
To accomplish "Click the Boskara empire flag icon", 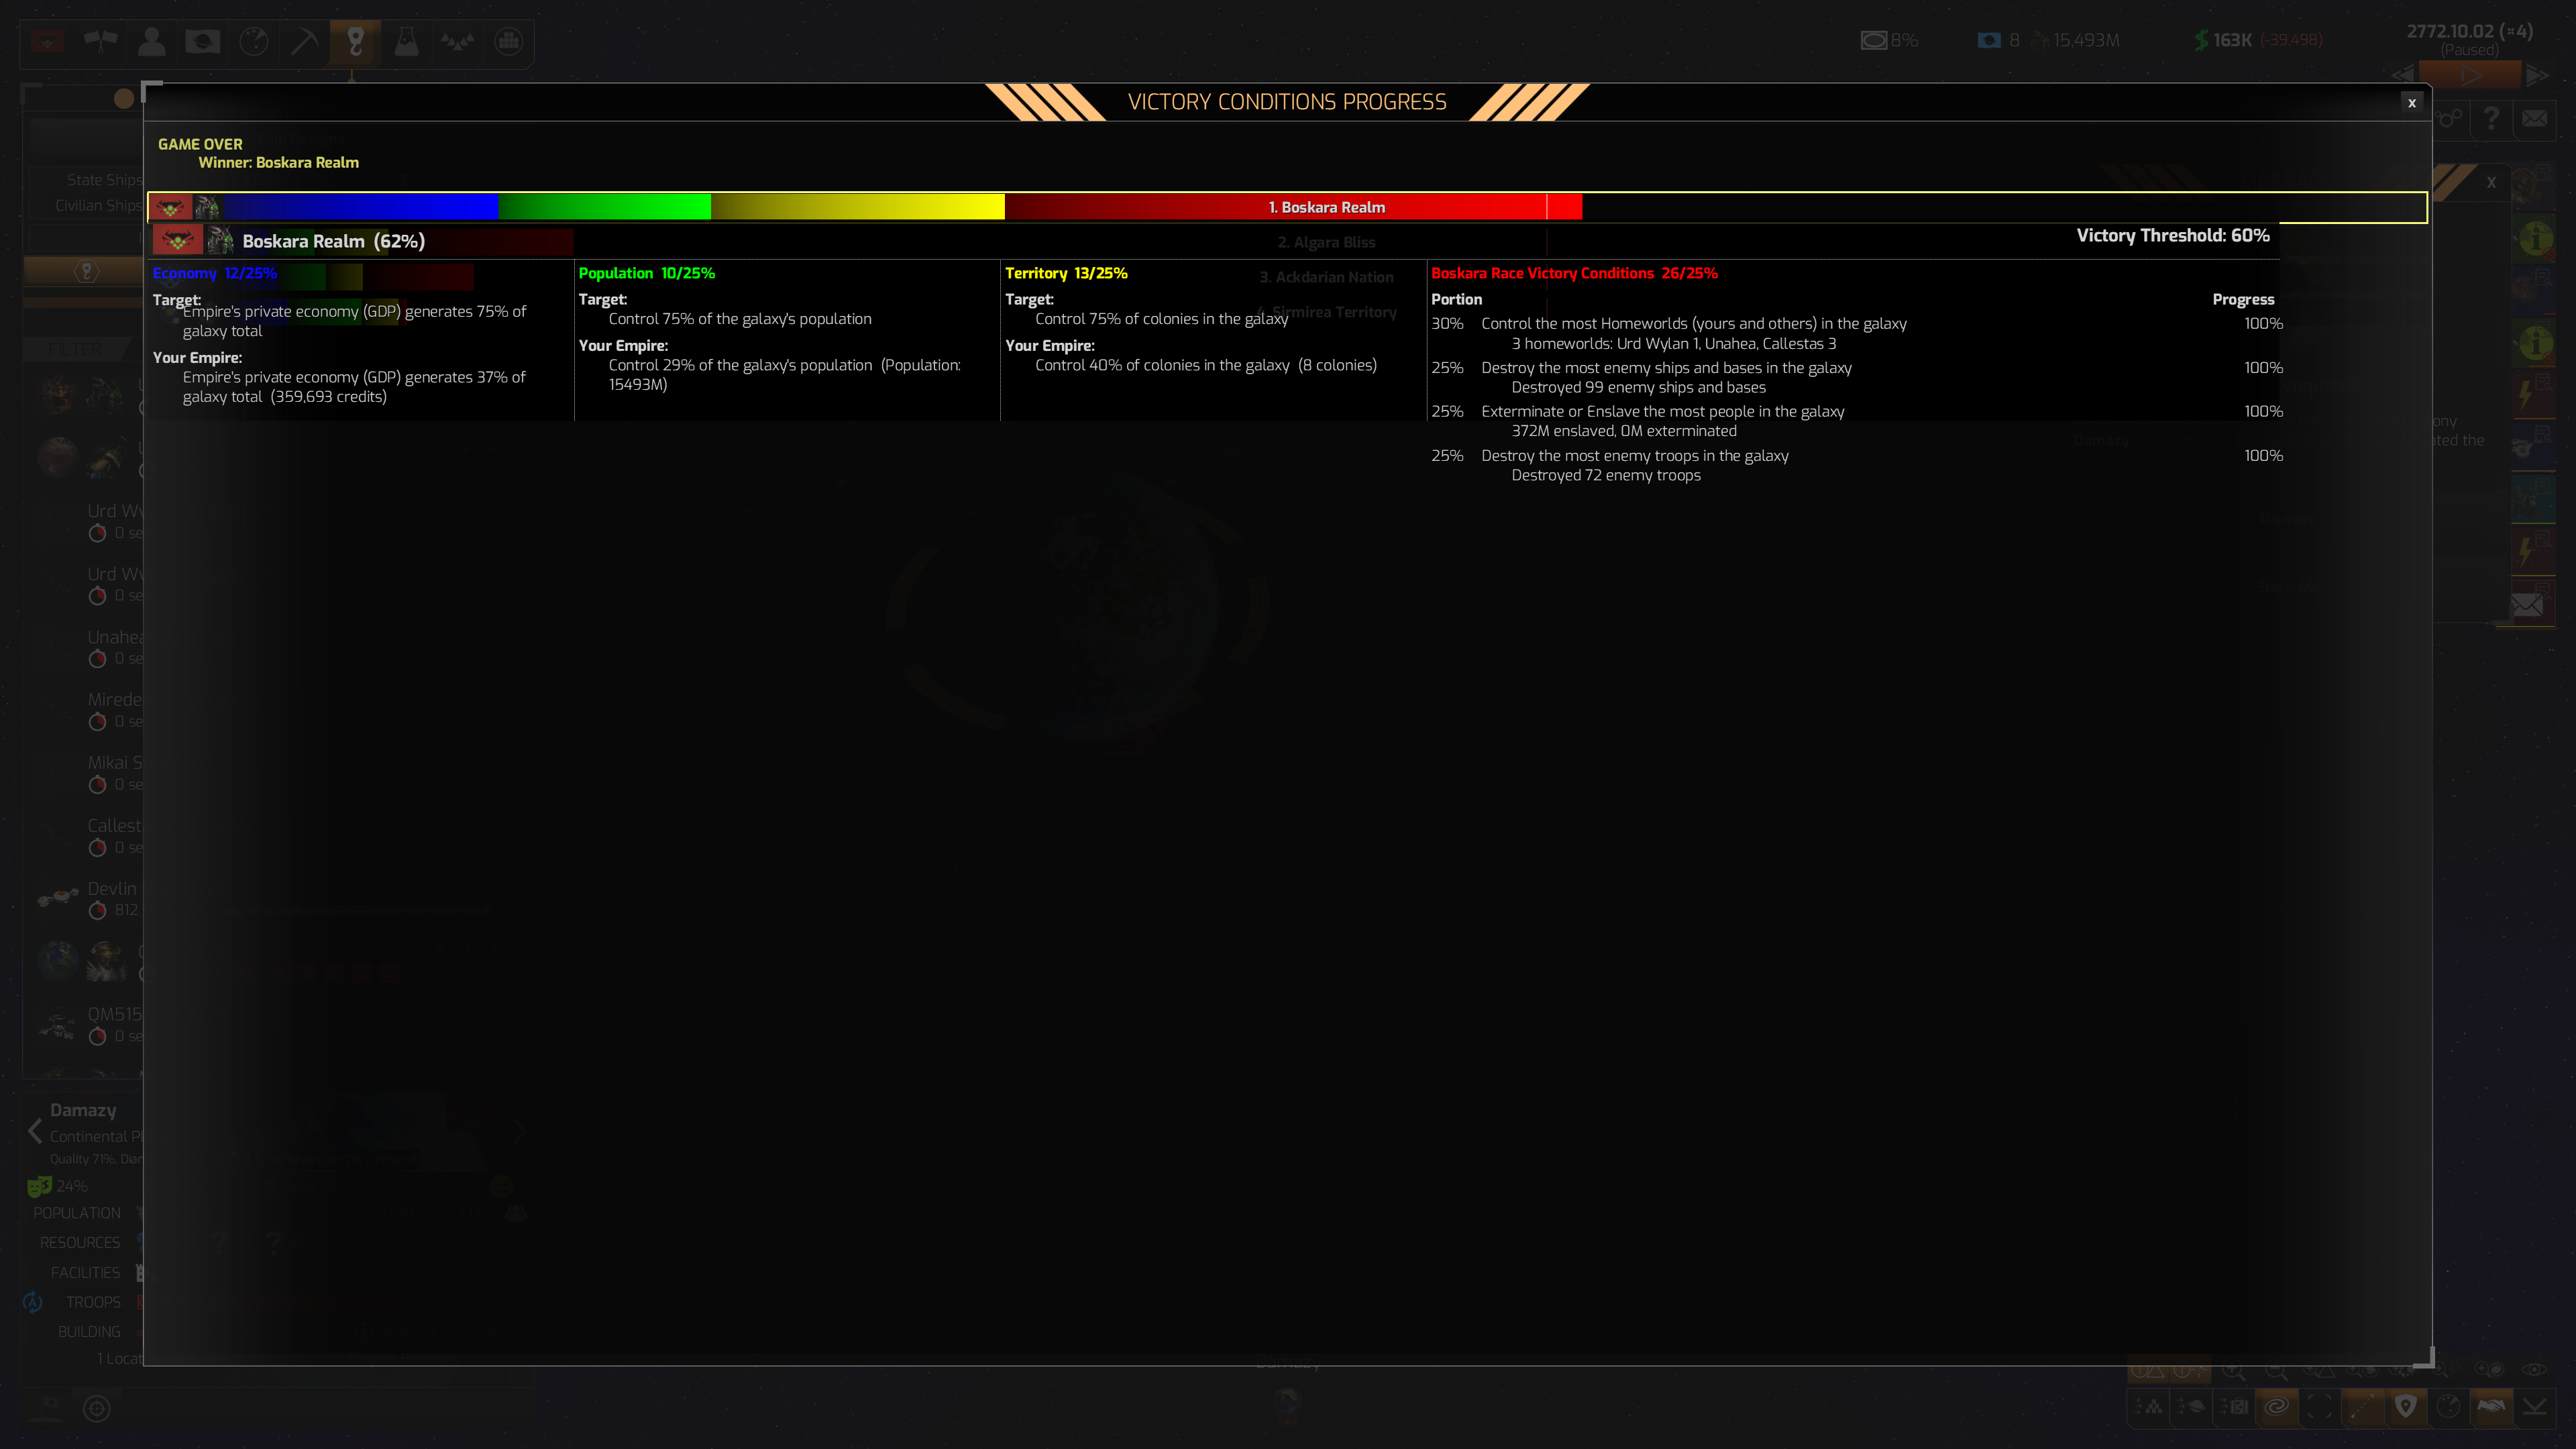I will click(x=48, y=41).
